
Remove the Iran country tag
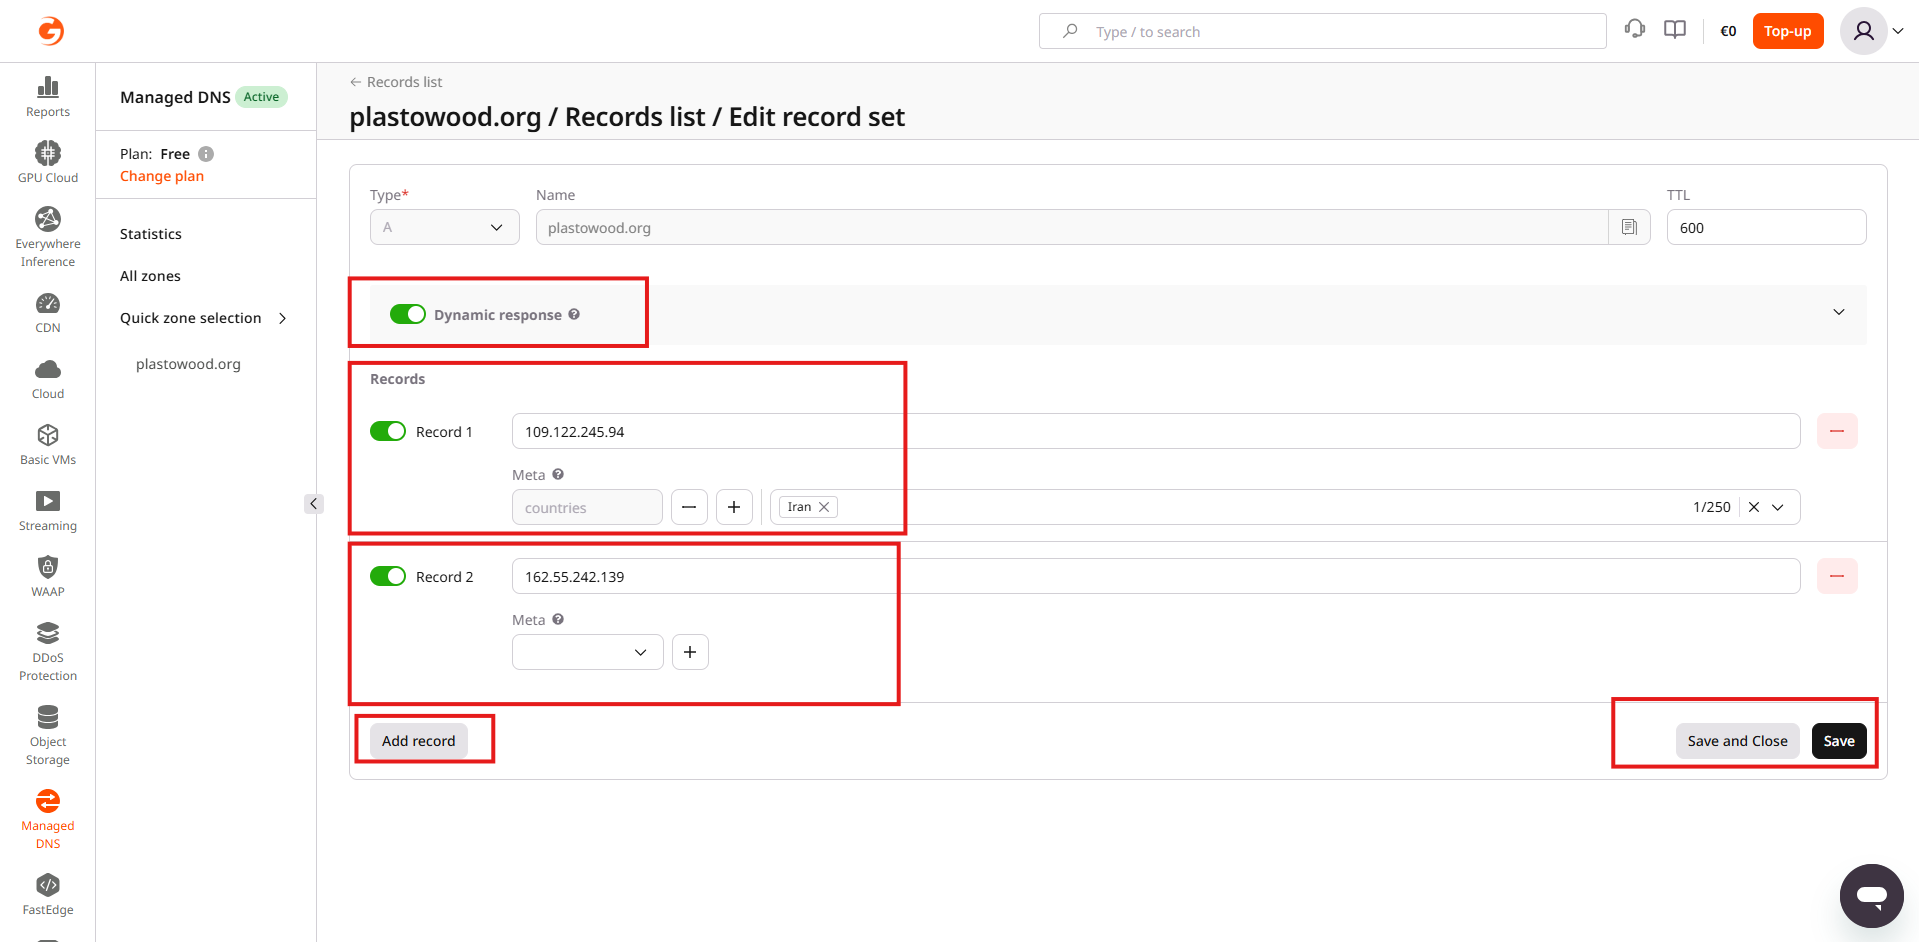point(824,507)
